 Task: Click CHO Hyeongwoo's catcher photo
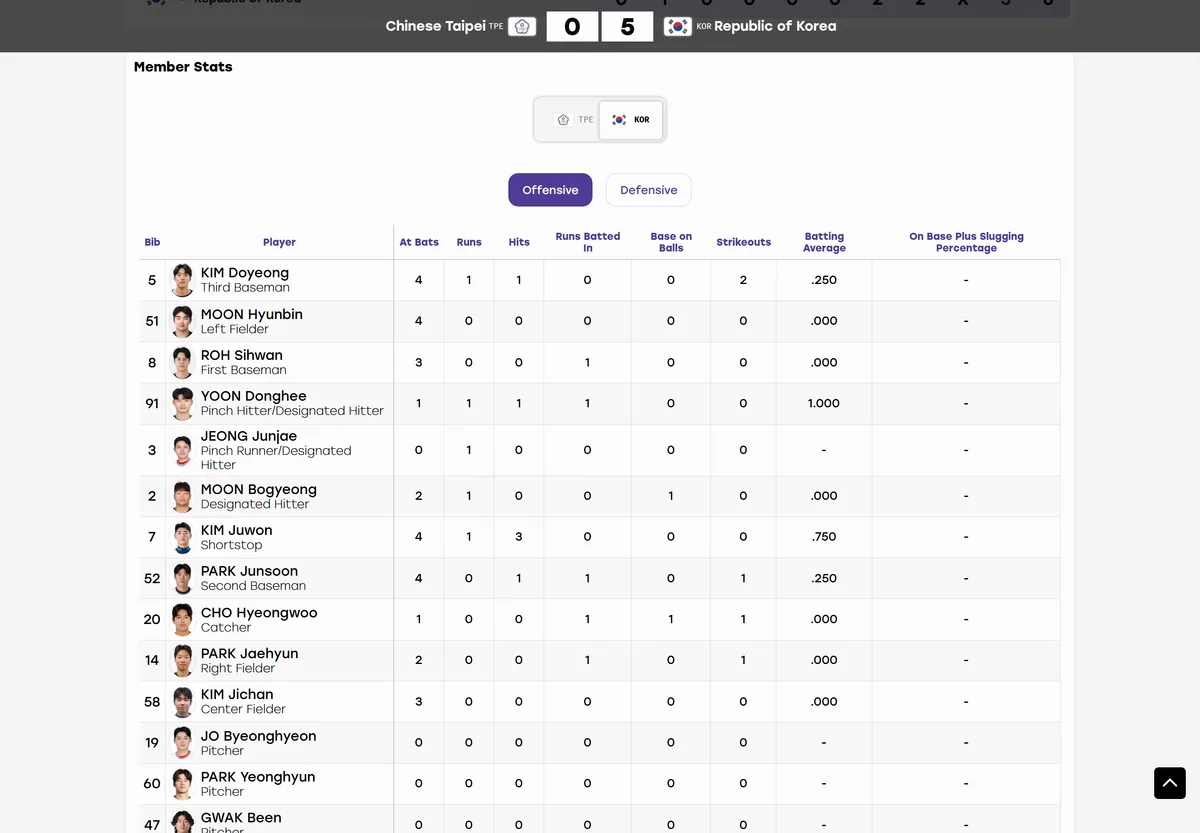click(182, 619)
